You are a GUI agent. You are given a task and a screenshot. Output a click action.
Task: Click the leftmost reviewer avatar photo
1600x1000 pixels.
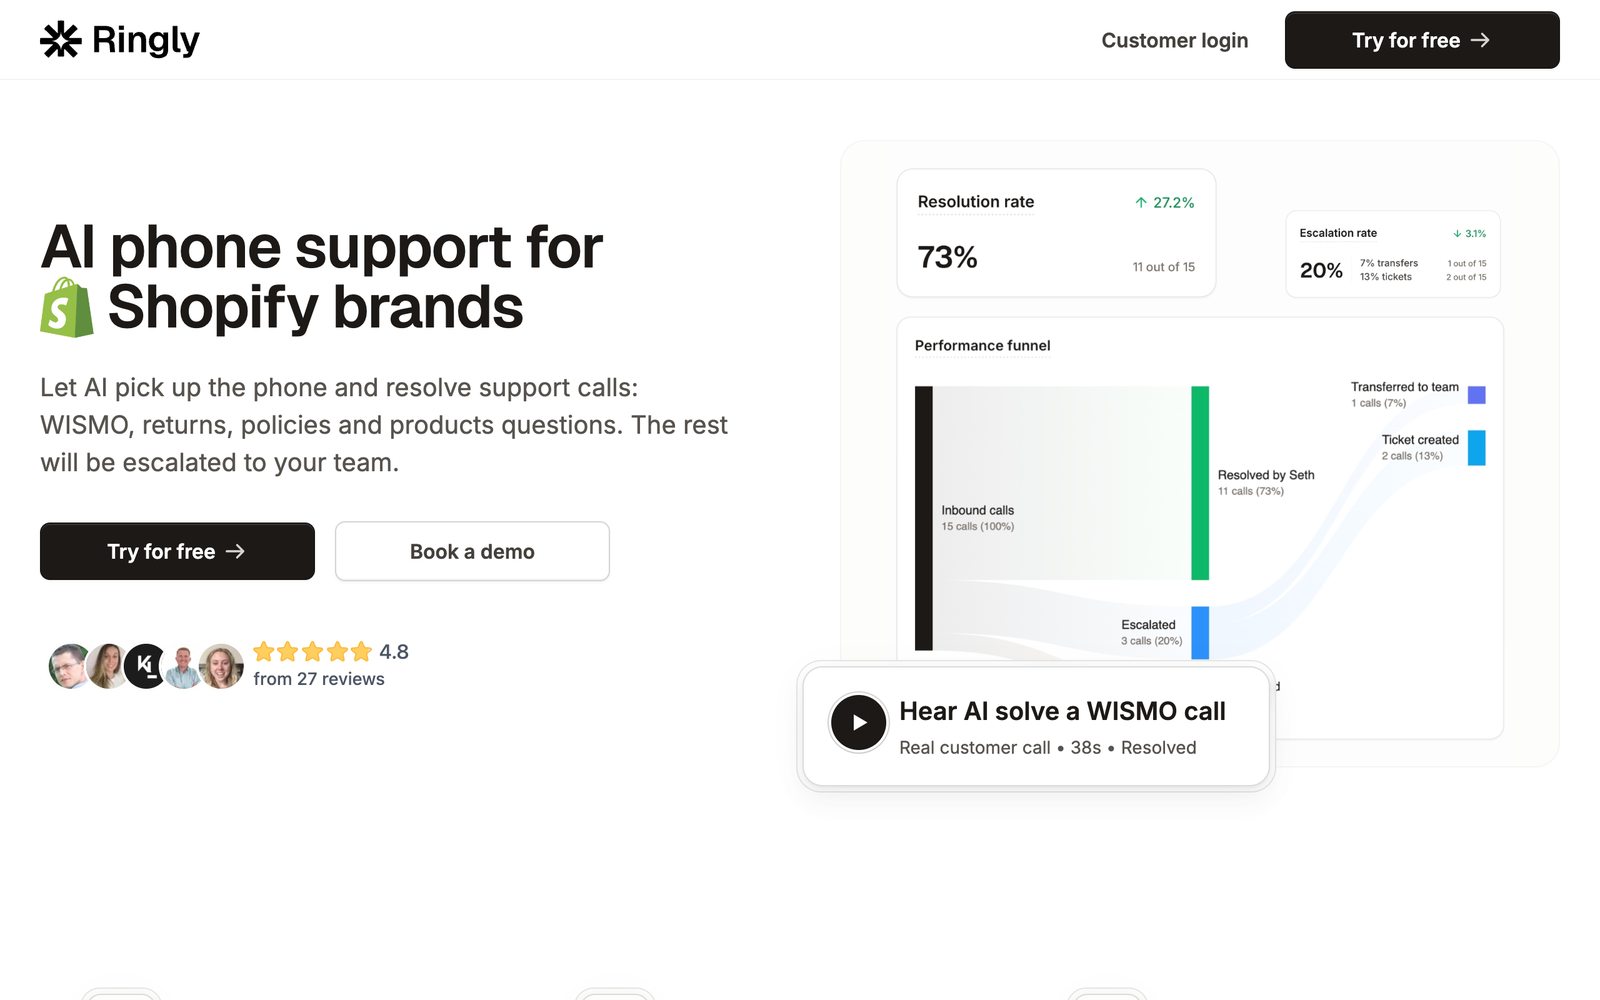67,664
